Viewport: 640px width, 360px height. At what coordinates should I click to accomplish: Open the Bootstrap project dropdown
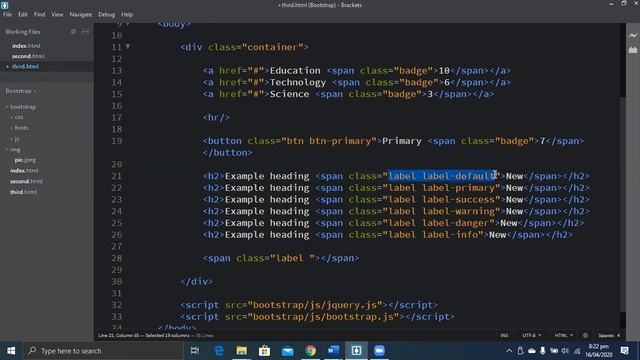(20, 91)
